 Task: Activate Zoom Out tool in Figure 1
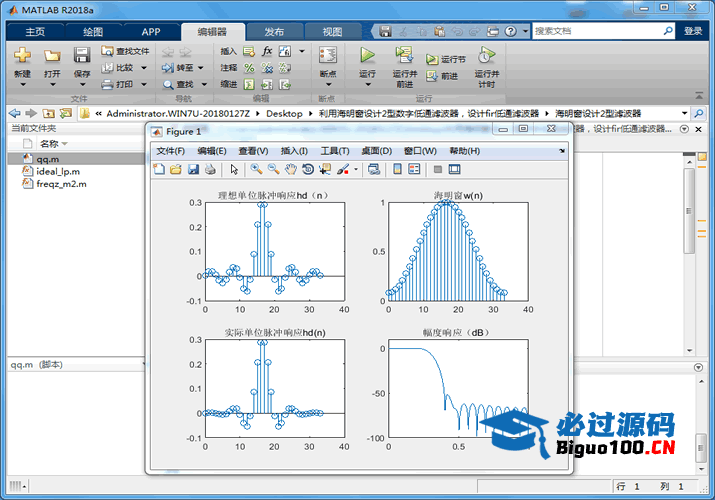[x=274, y=169]
